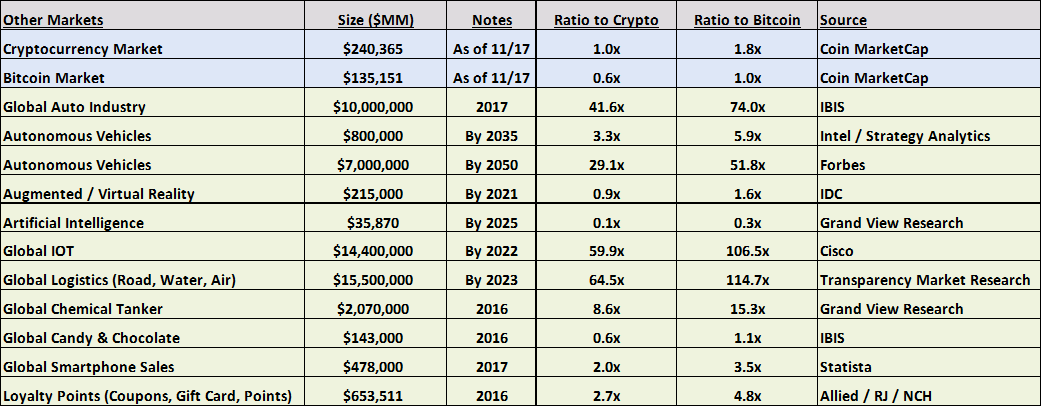Select the "Ratio to Bitcoin" header cell

click(x=746, y=19)
